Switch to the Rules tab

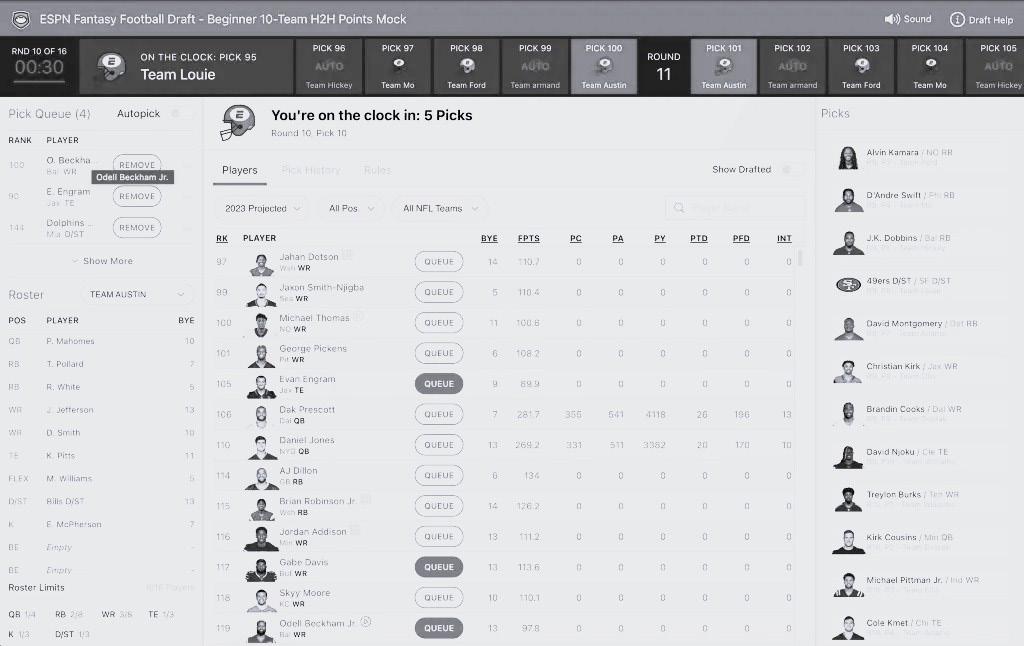tap(377, 170)
